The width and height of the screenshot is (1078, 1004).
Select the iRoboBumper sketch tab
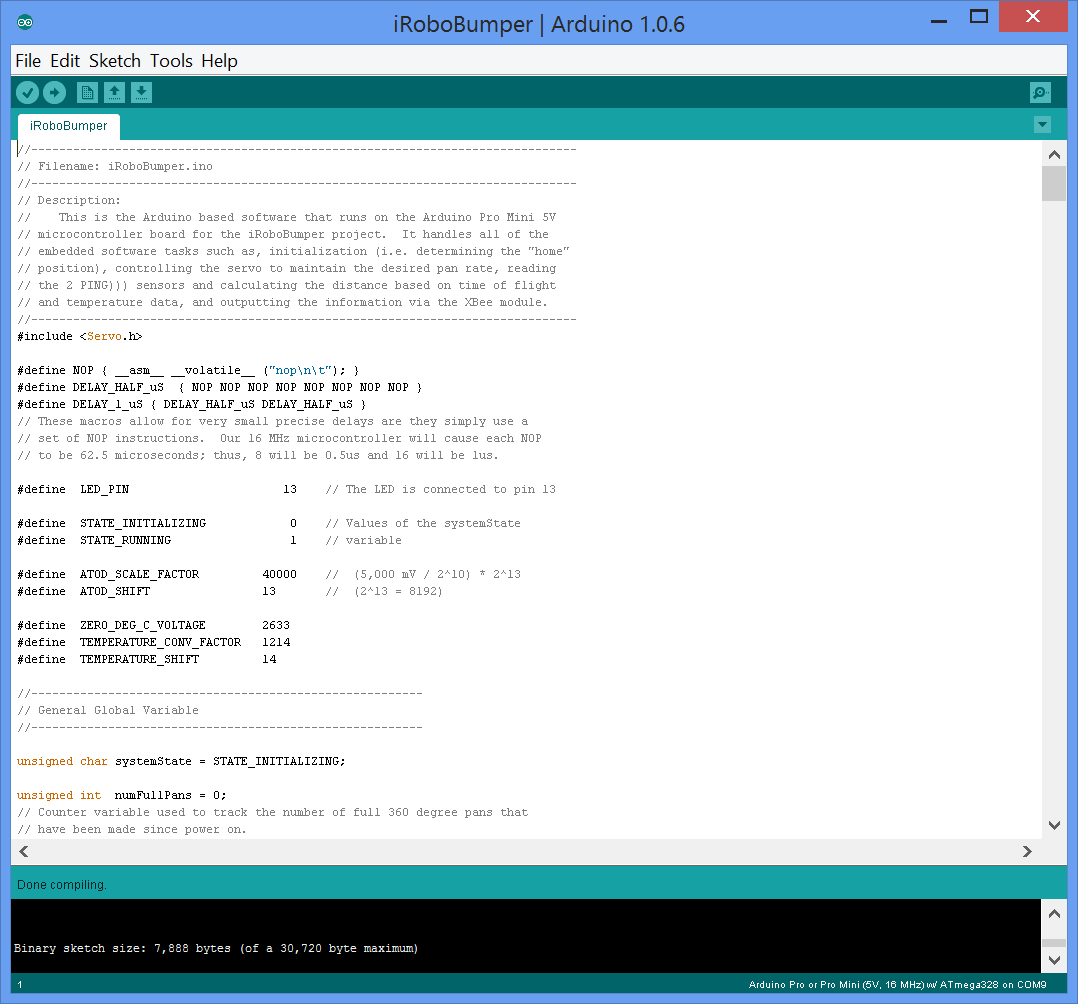69,127
